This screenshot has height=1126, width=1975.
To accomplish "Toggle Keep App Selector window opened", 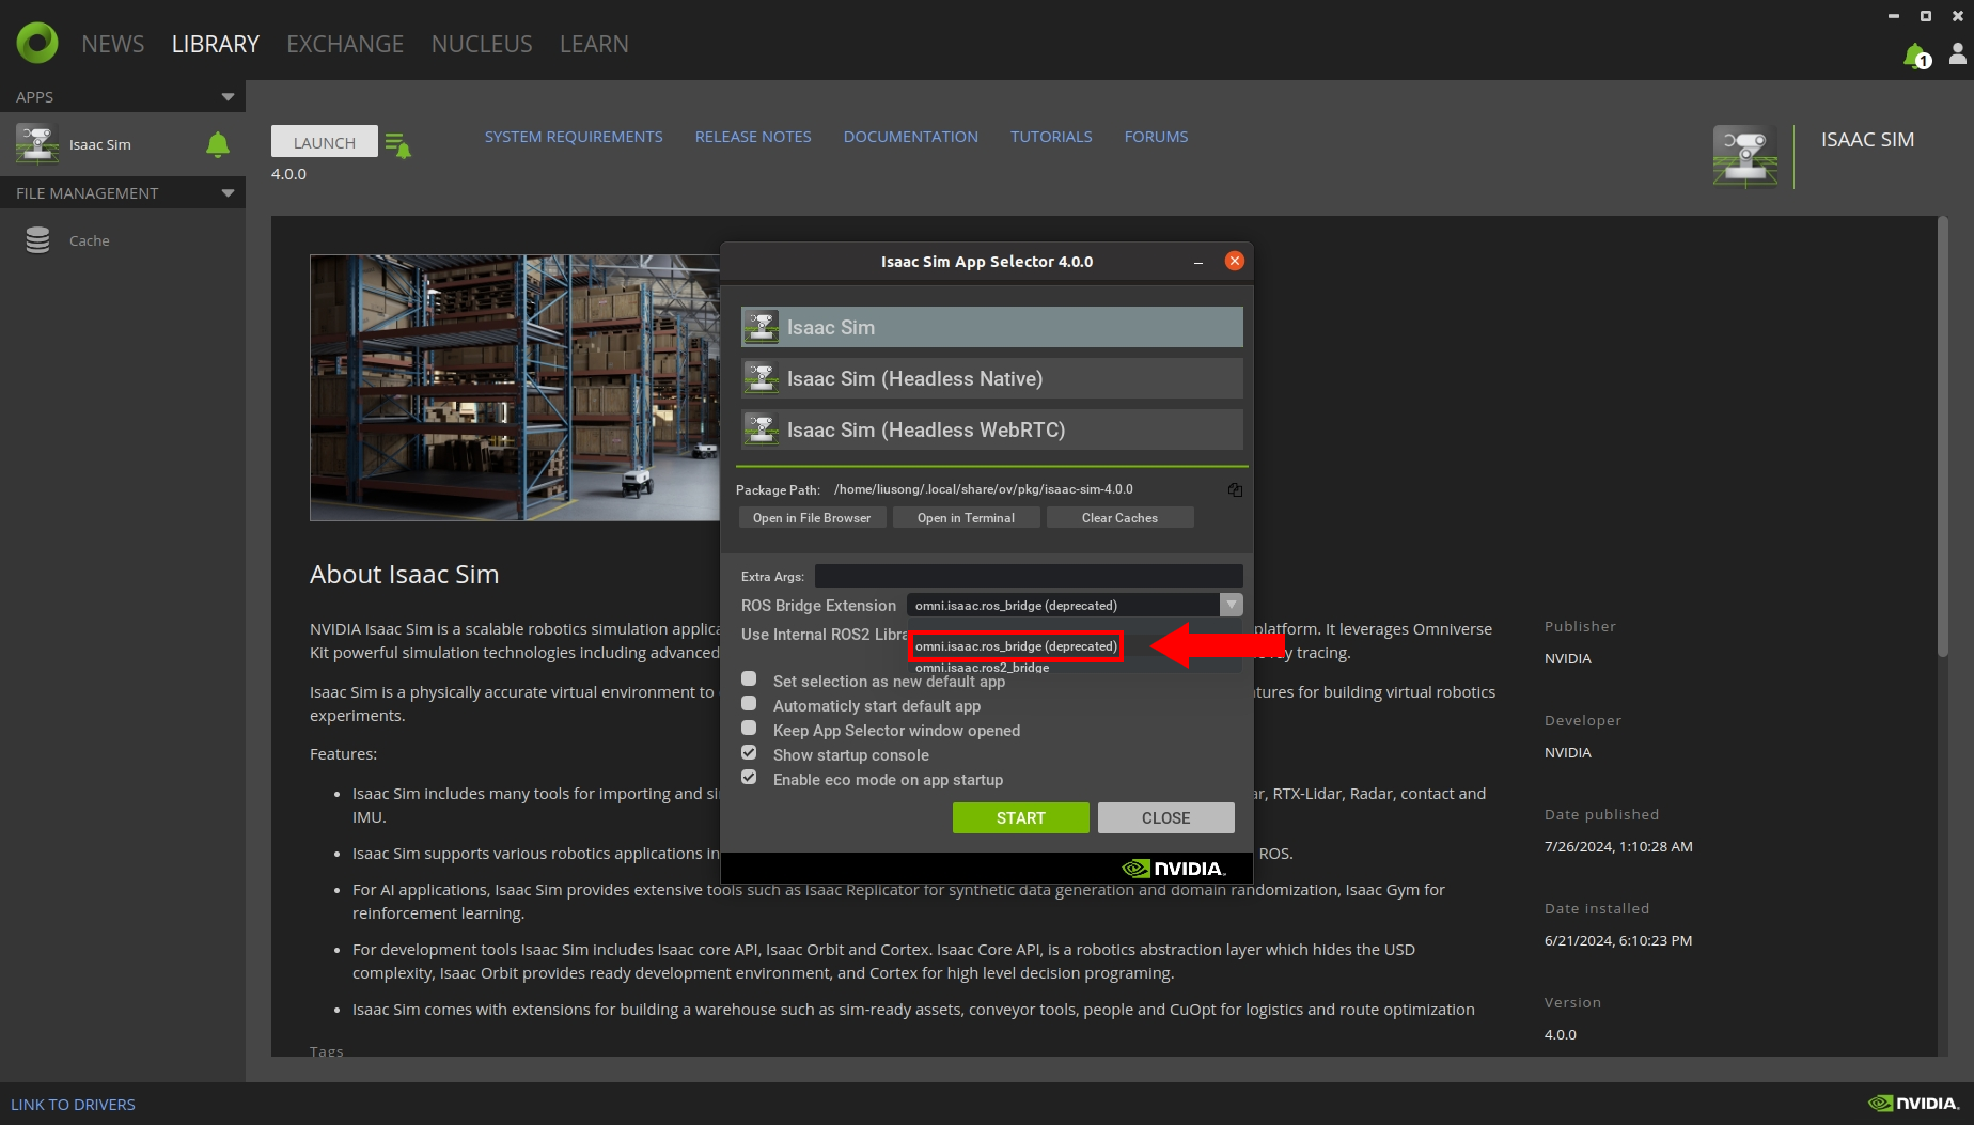I will [x=748, y=728].
